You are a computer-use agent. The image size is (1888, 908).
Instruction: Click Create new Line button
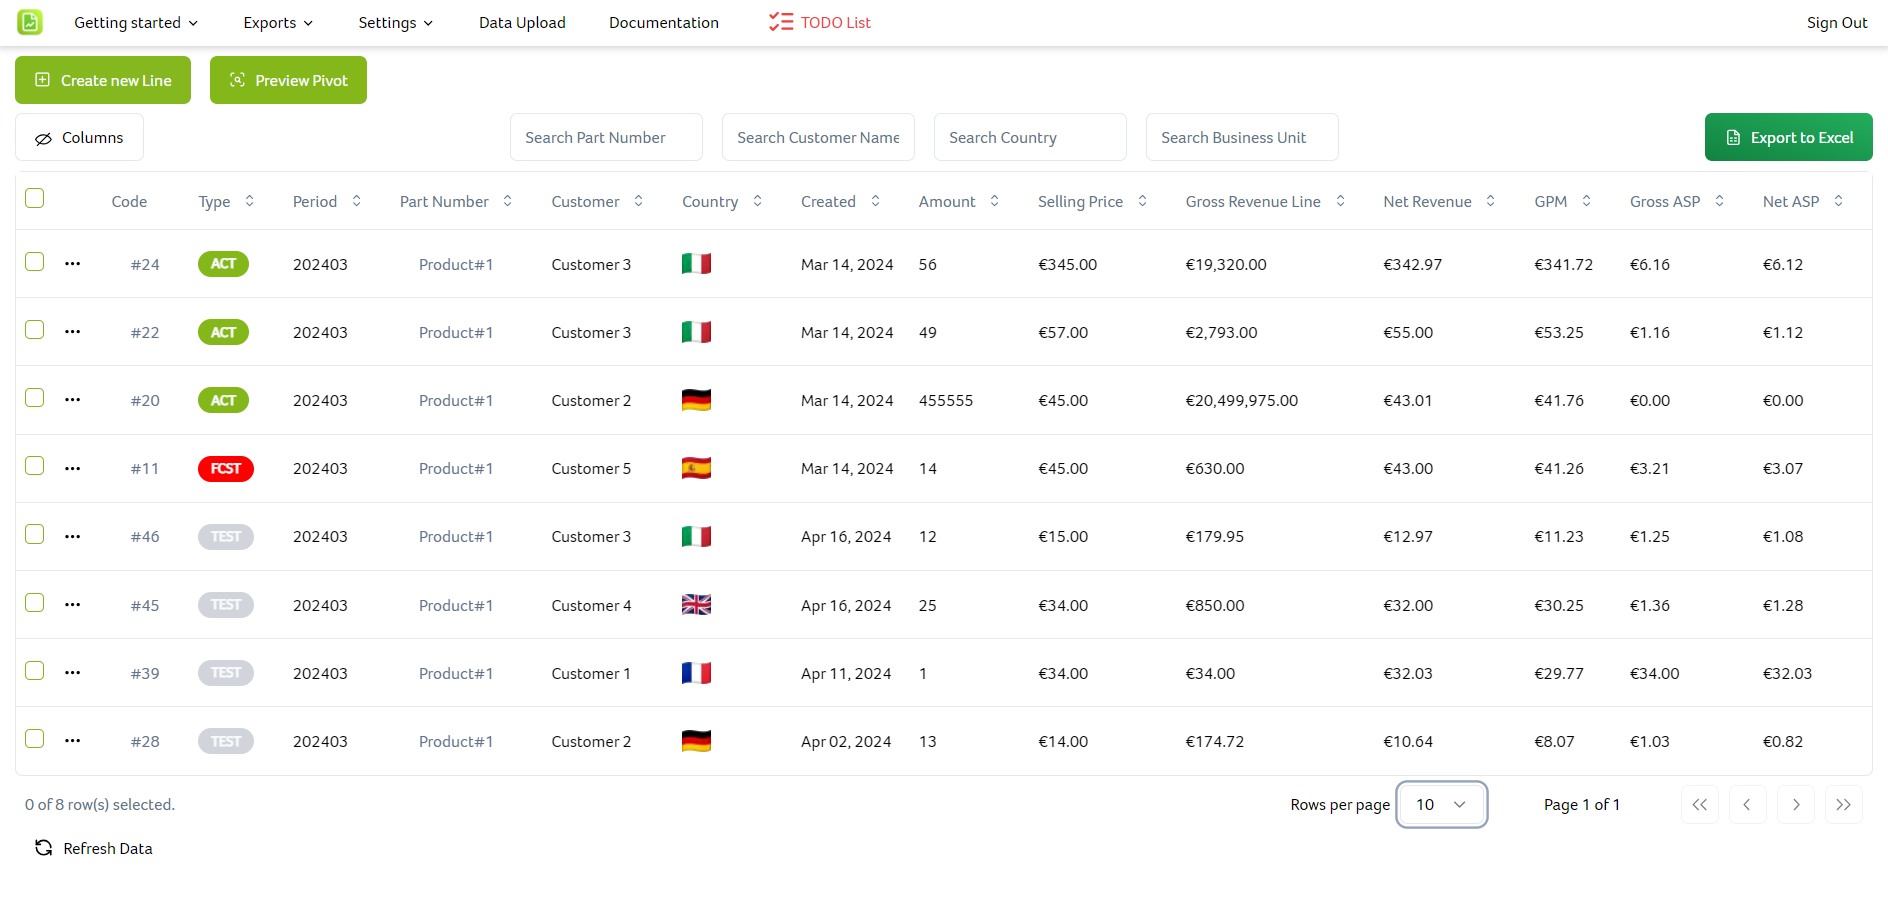tap(103, 80)
